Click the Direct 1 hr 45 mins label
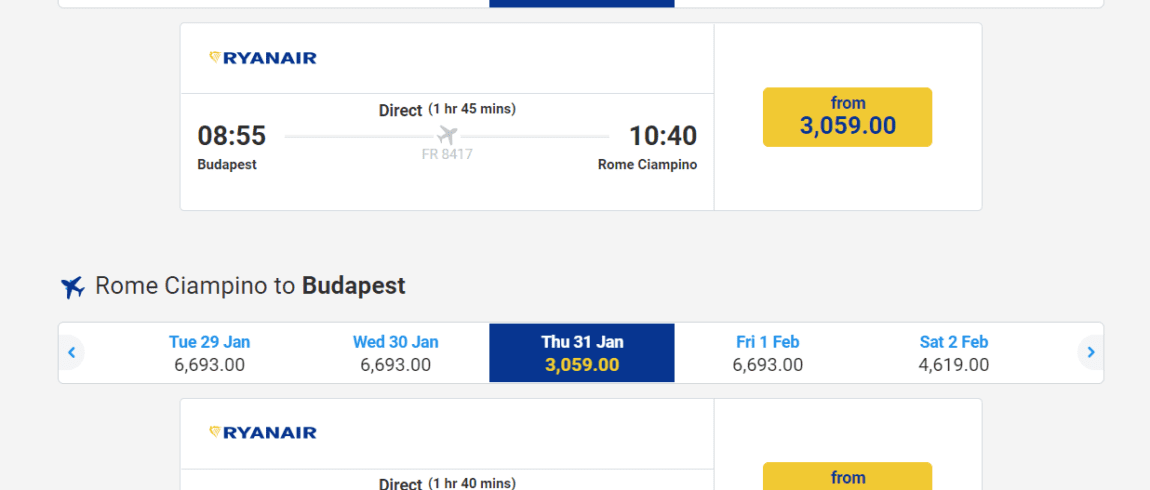This screenshot has height=490, width=1150. point(447,110)
